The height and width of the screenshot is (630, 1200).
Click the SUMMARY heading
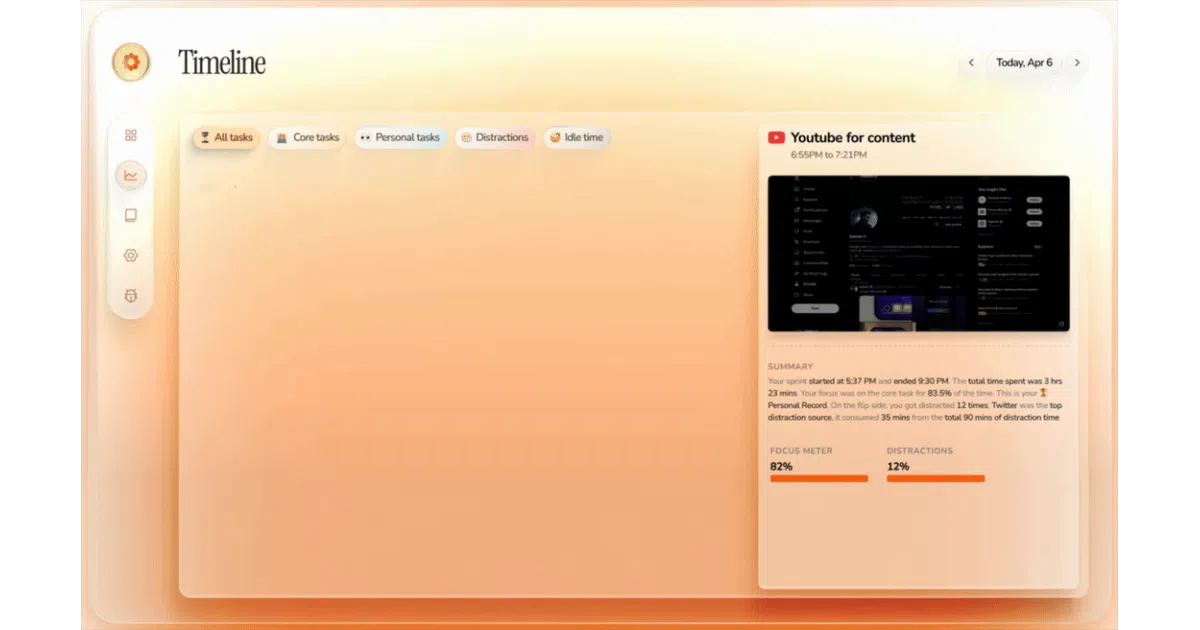(790, 367)
